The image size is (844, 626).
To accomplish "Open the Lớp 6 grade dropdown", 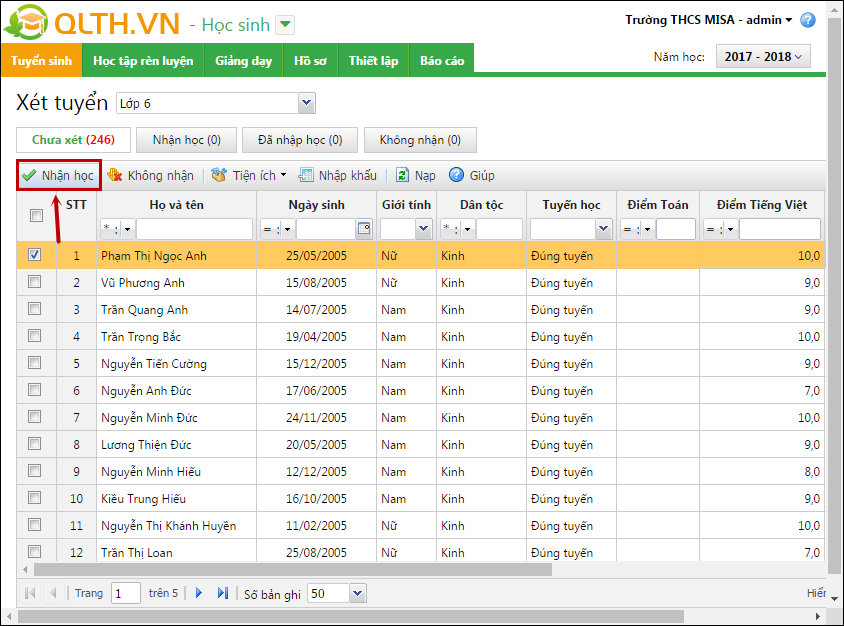I will point(307,103).
